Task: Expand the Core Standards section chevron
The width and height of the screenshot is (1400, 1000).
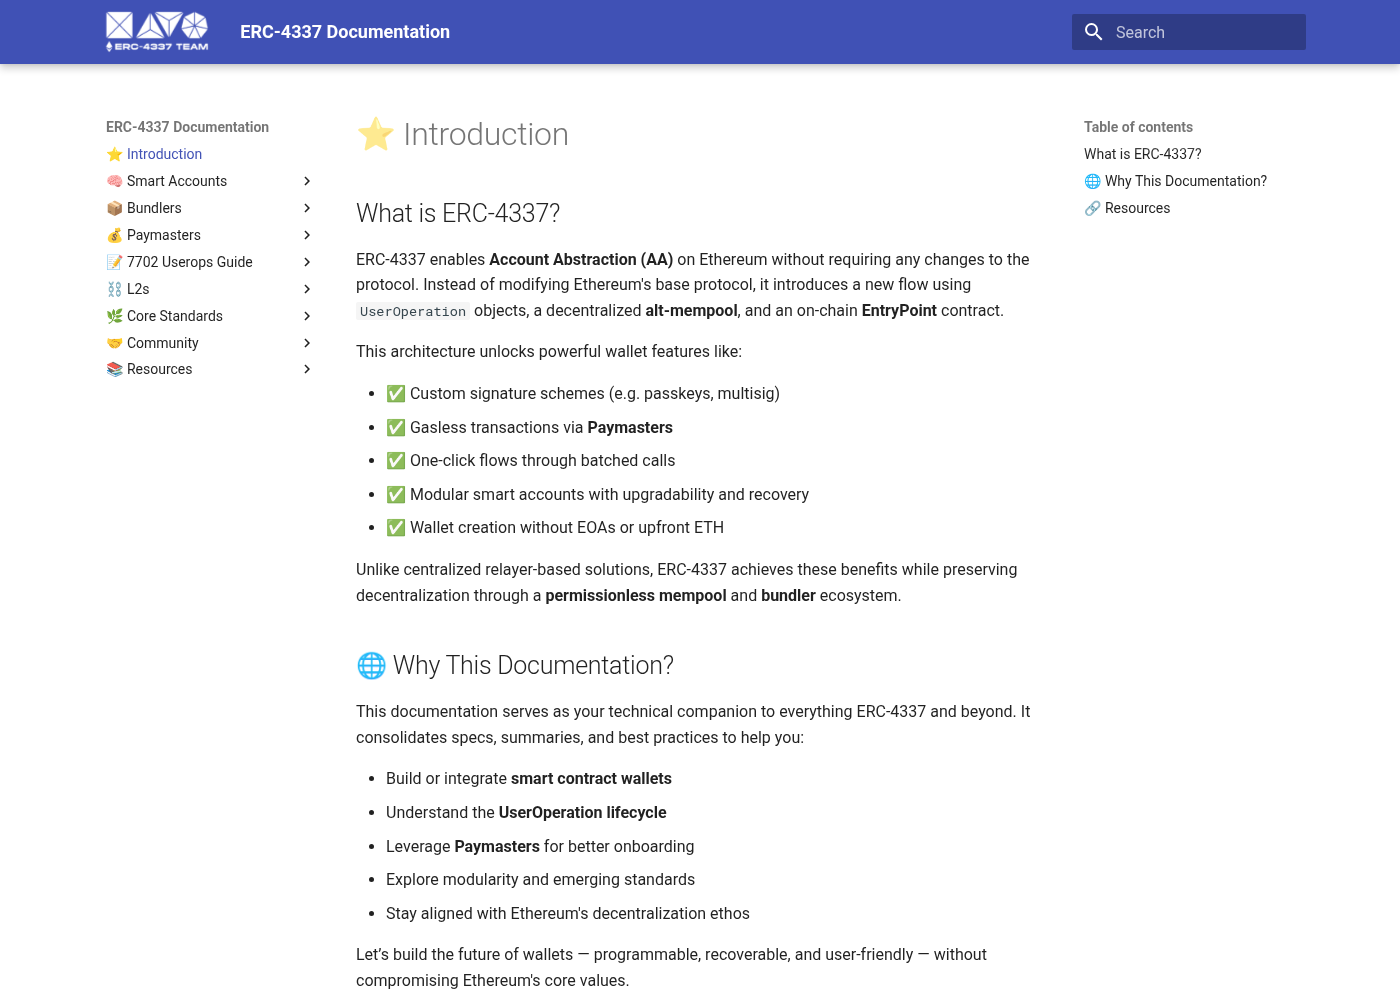Action: [x=307, y=316]
